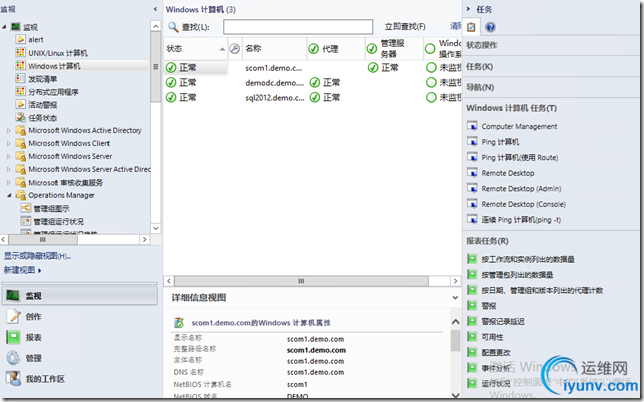This screenshot has width=644, height=402.
Task: Select UNIX/Linux 计算机 view
Action: click(x=58, y=53)
